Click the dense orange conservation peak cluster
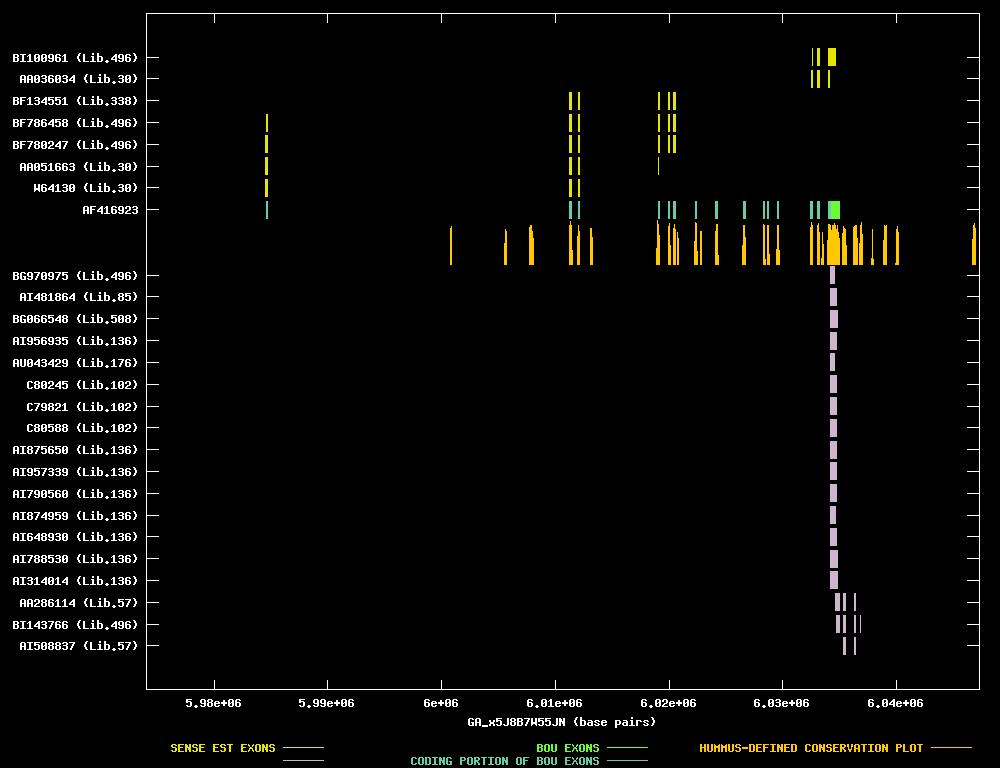Viewport: 1000px width, 768px height. pos(835,244)
